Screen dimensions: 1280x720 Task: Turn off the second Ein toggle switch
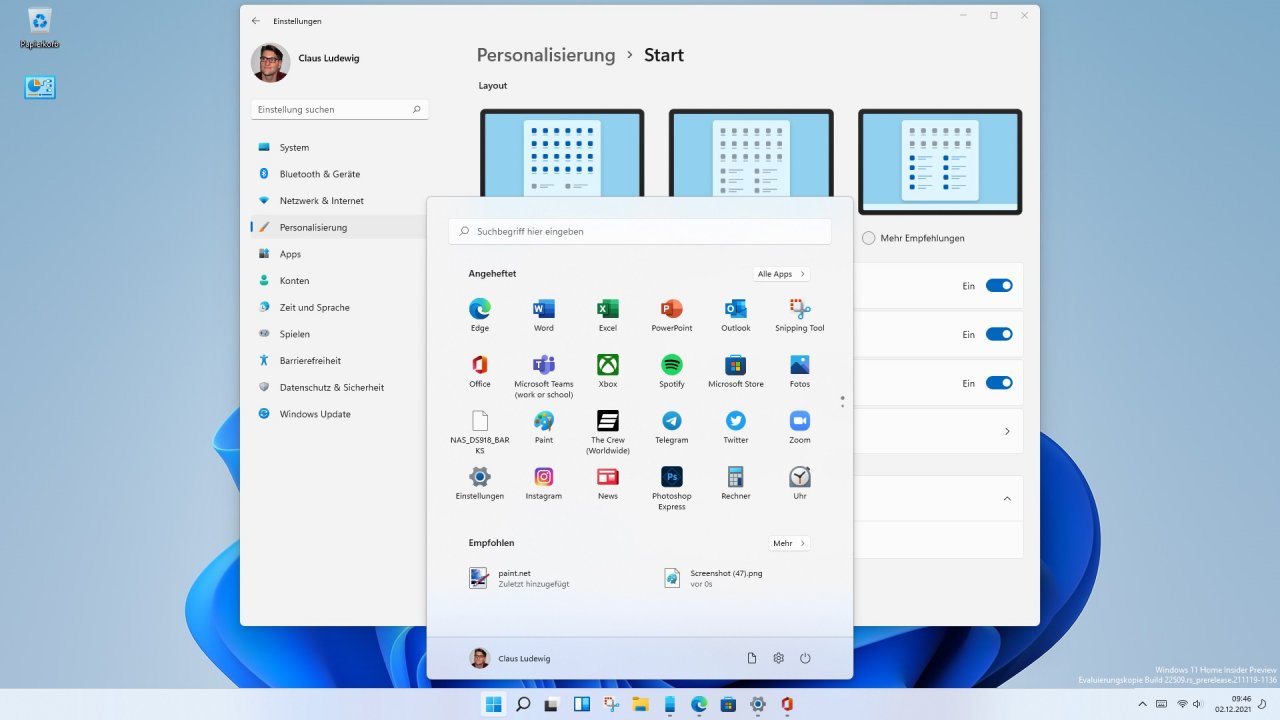[999, 334]
